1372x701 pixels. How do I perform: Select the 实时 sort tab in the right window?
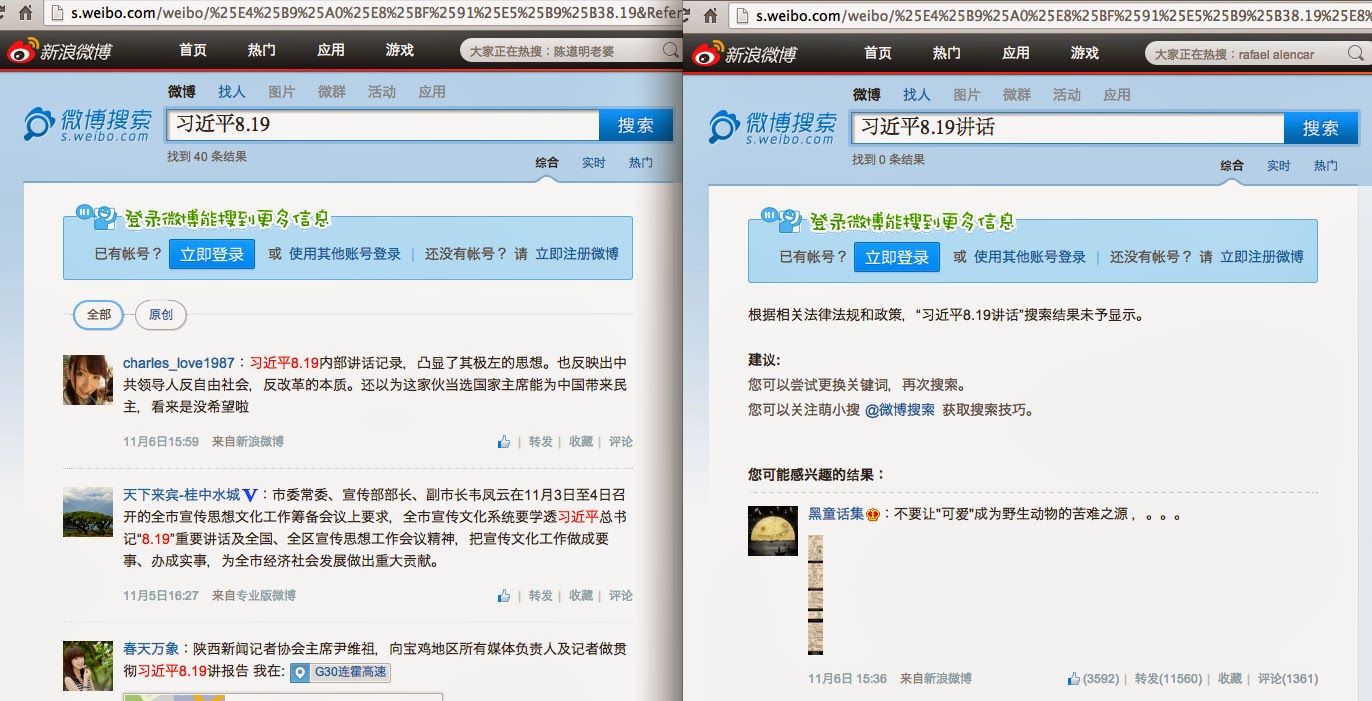click(x=1279, y=166)
